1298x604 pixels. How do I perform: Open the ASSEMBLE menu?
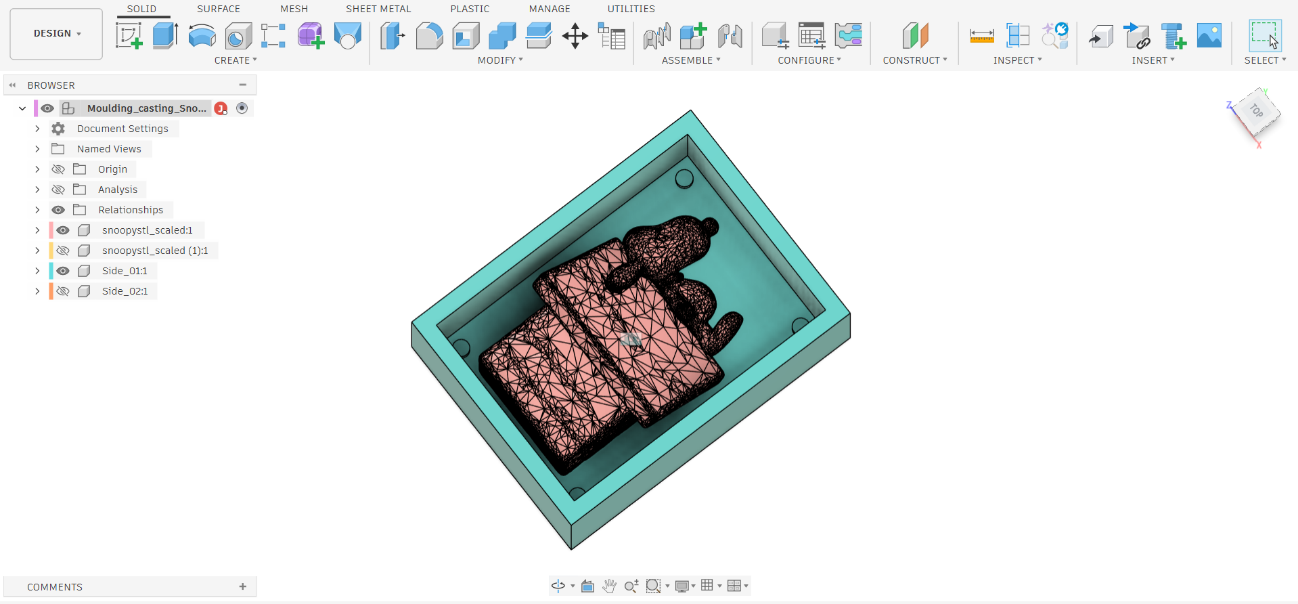(x=691, y=60)
